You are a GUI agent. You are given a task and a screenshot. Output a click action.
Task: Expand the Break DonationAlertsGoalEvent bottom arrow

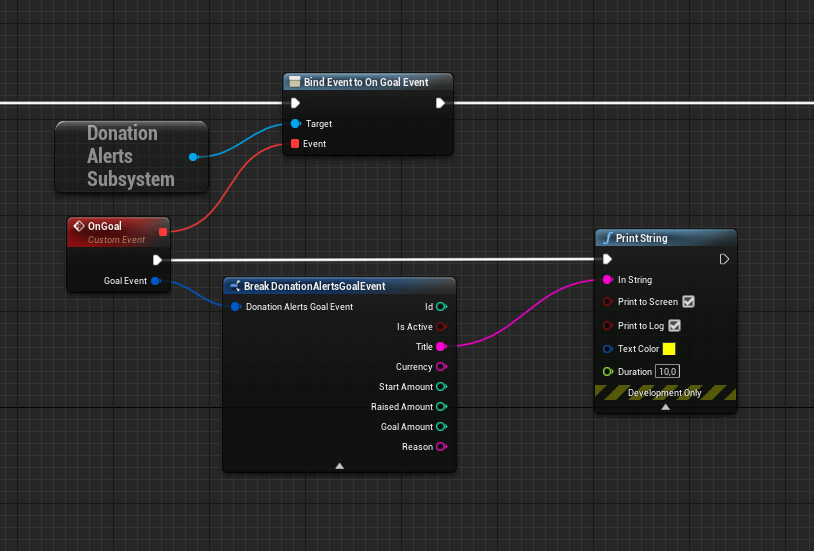339,466
